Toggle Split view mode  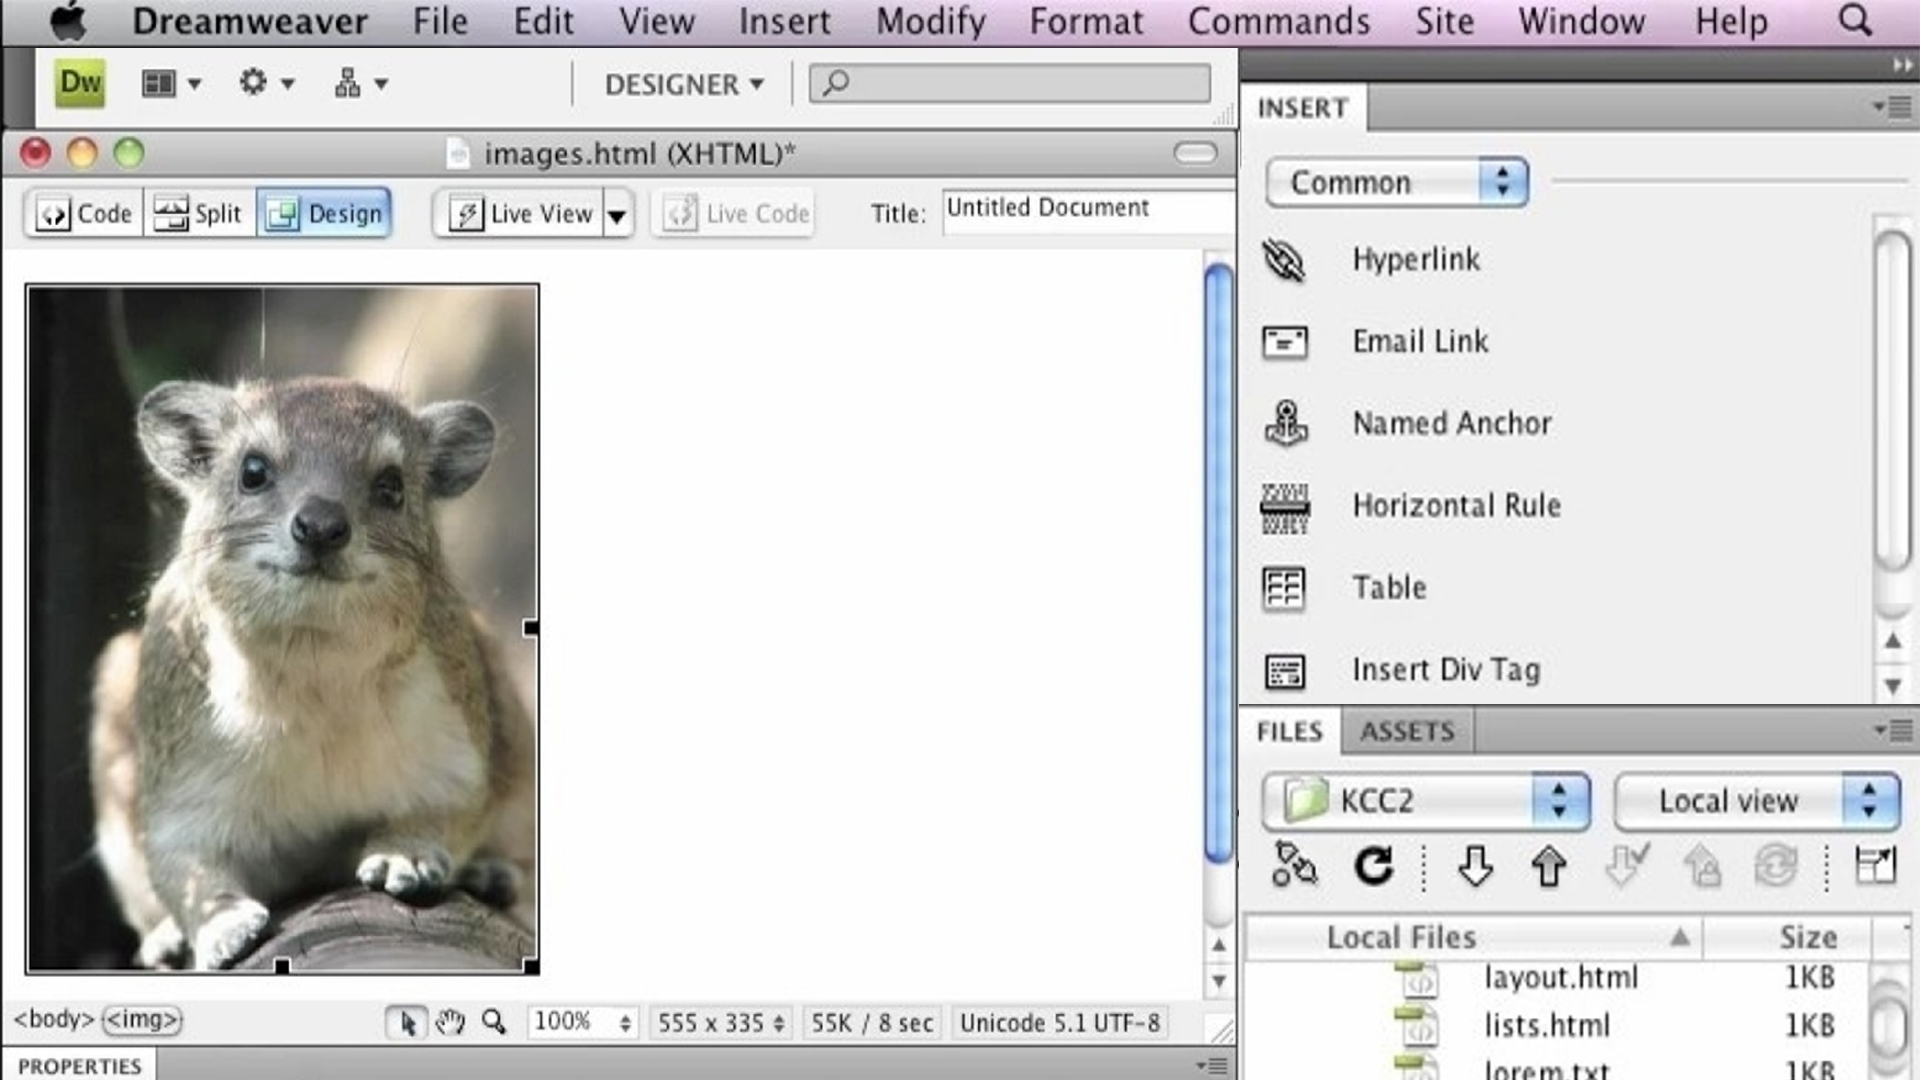point(199,214)
